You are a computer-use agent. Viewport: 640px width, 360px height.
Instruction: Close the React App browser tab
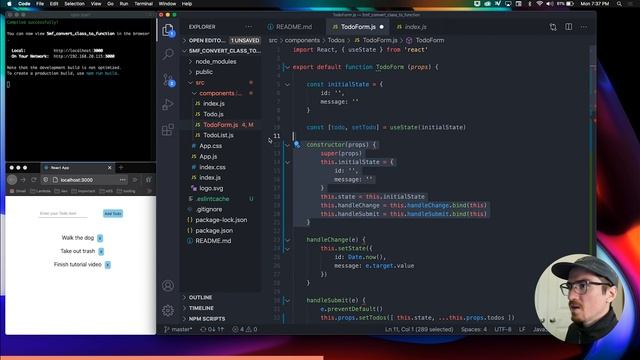[109, 168]
